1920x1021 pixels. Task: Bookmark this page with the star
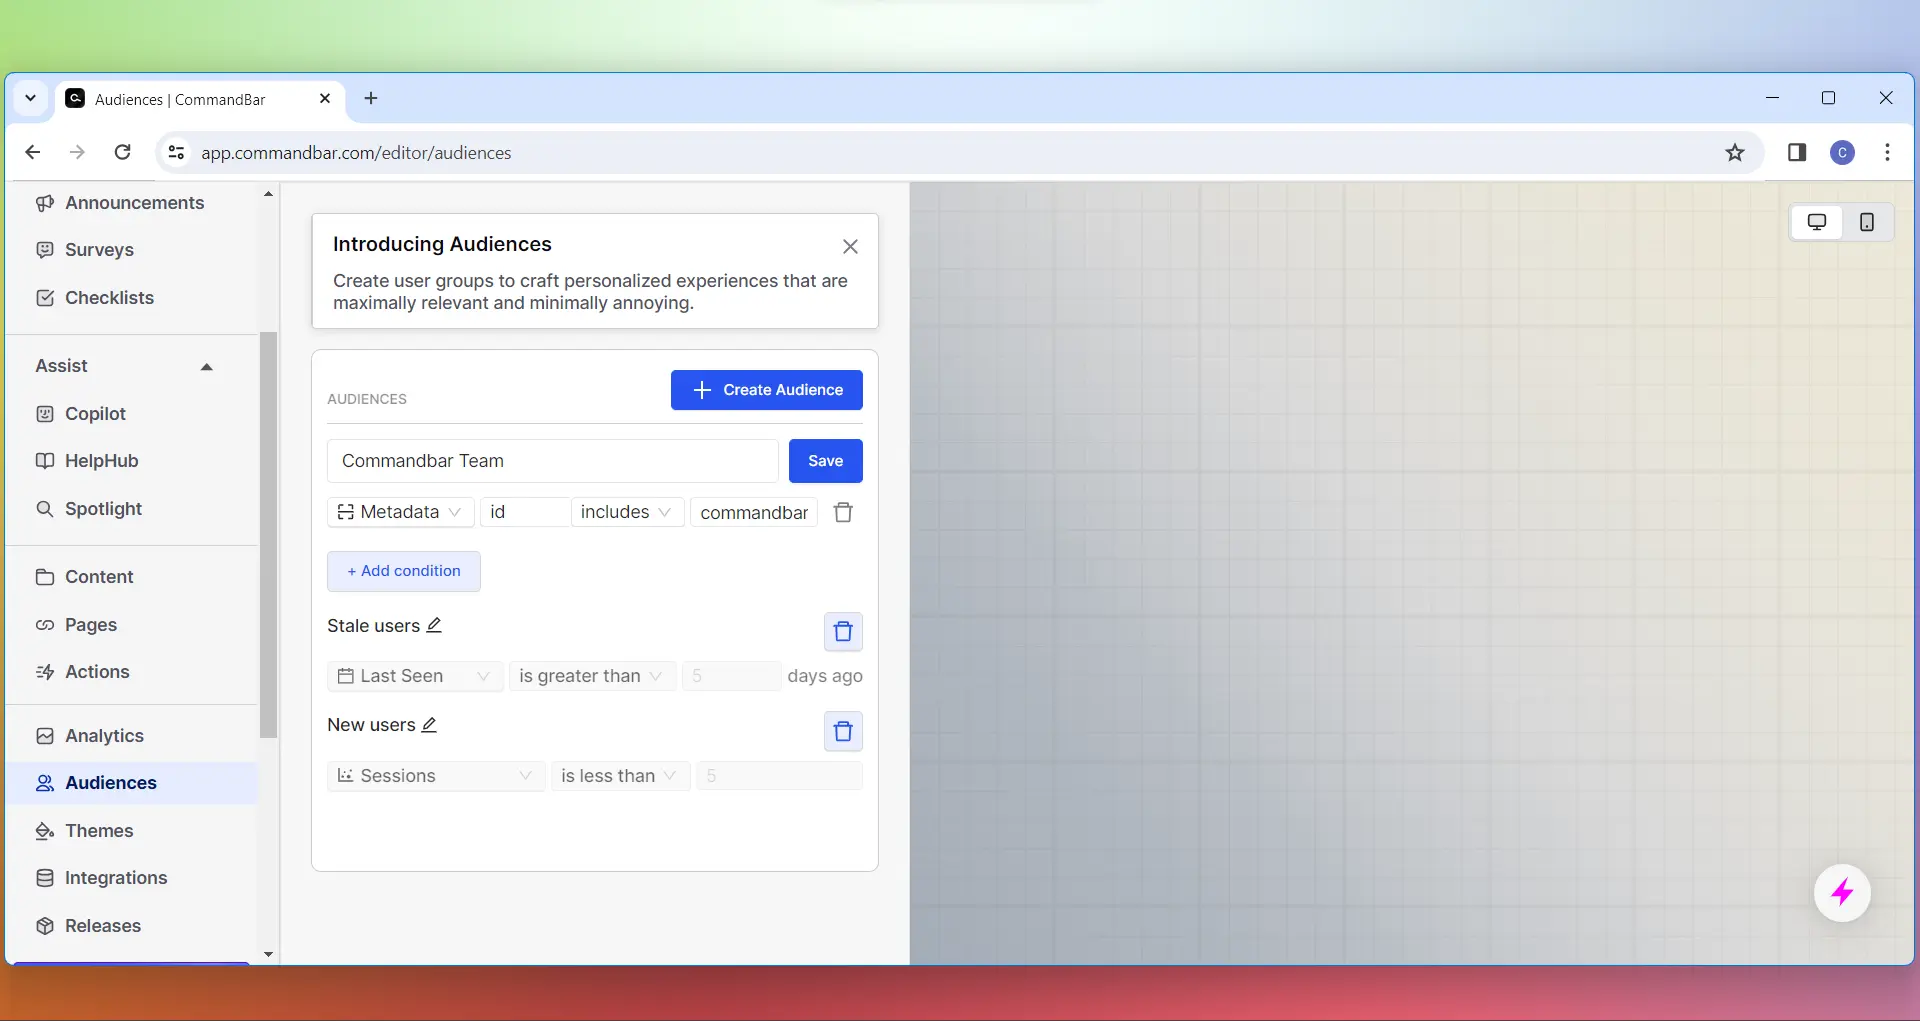tap(1734, 153)
